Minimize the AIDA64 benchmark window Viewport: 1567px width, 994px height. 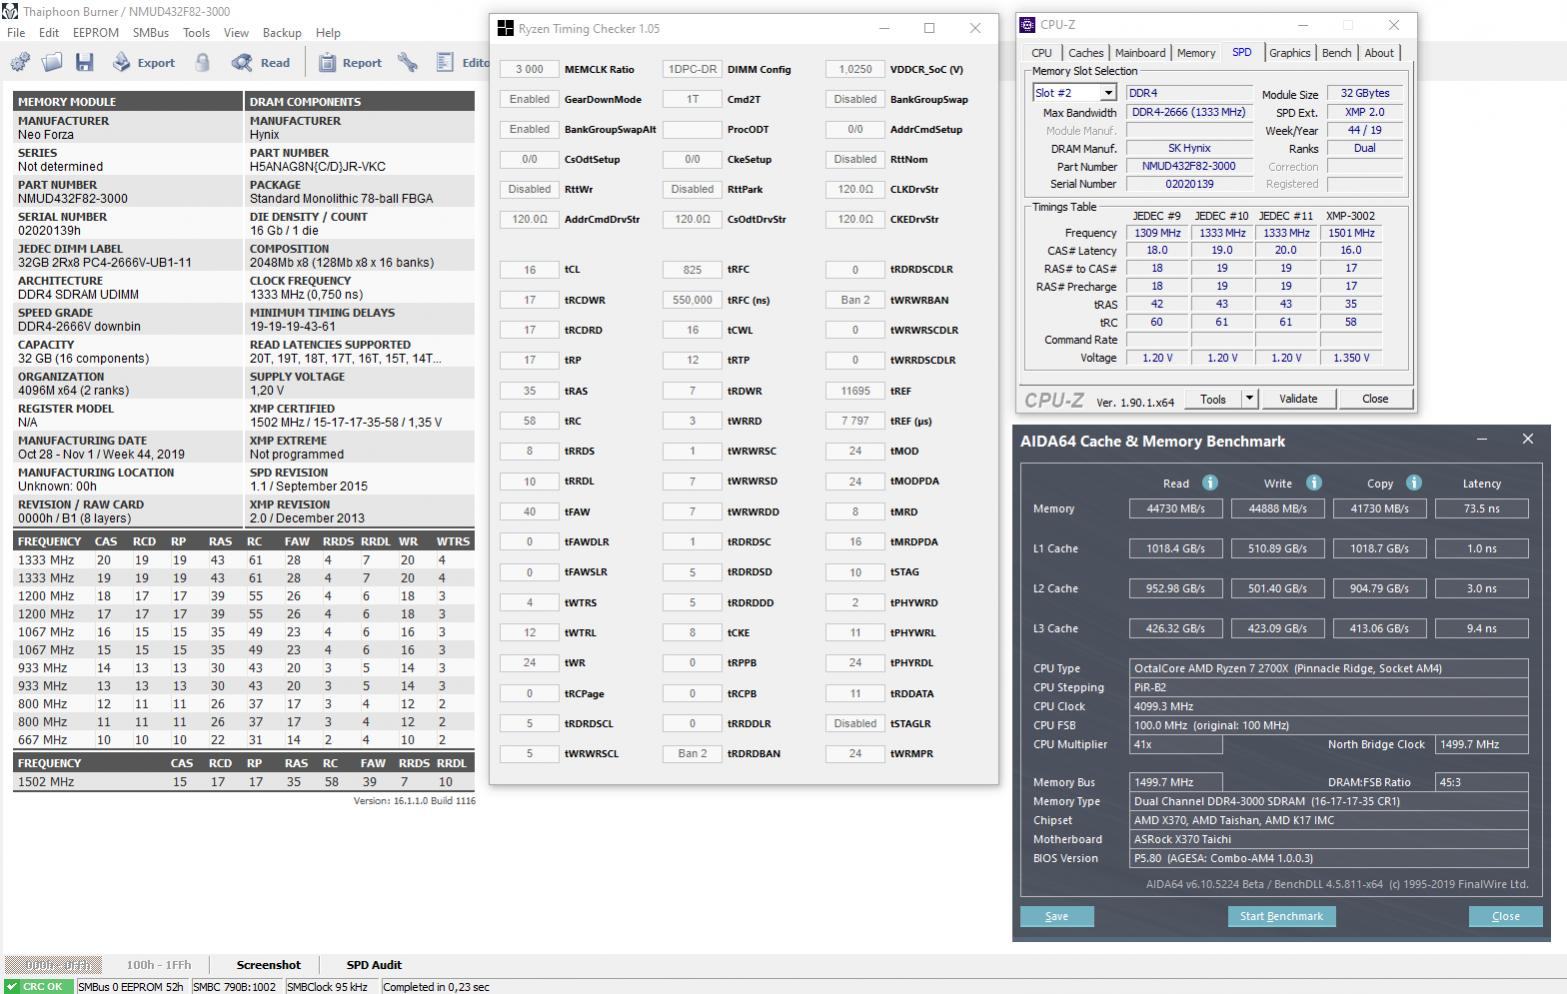(1482, 439)
